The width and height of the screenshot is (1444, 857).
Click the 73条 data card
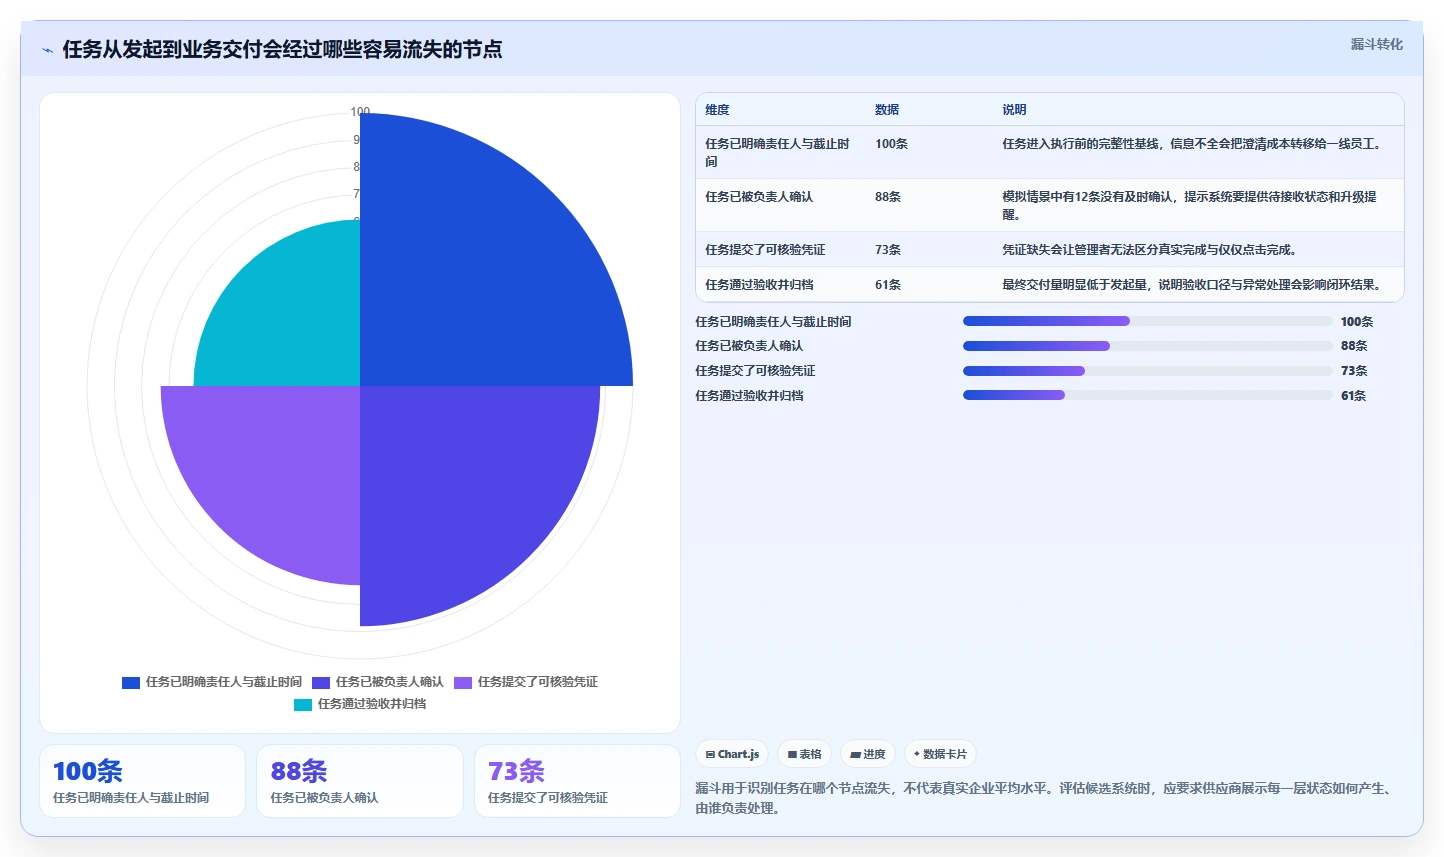point(577,781)
